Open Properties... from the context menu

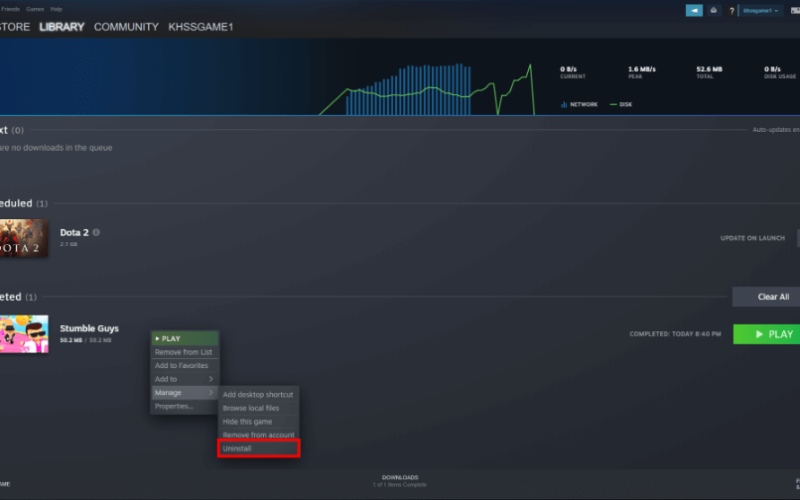(x=185, y=406)
